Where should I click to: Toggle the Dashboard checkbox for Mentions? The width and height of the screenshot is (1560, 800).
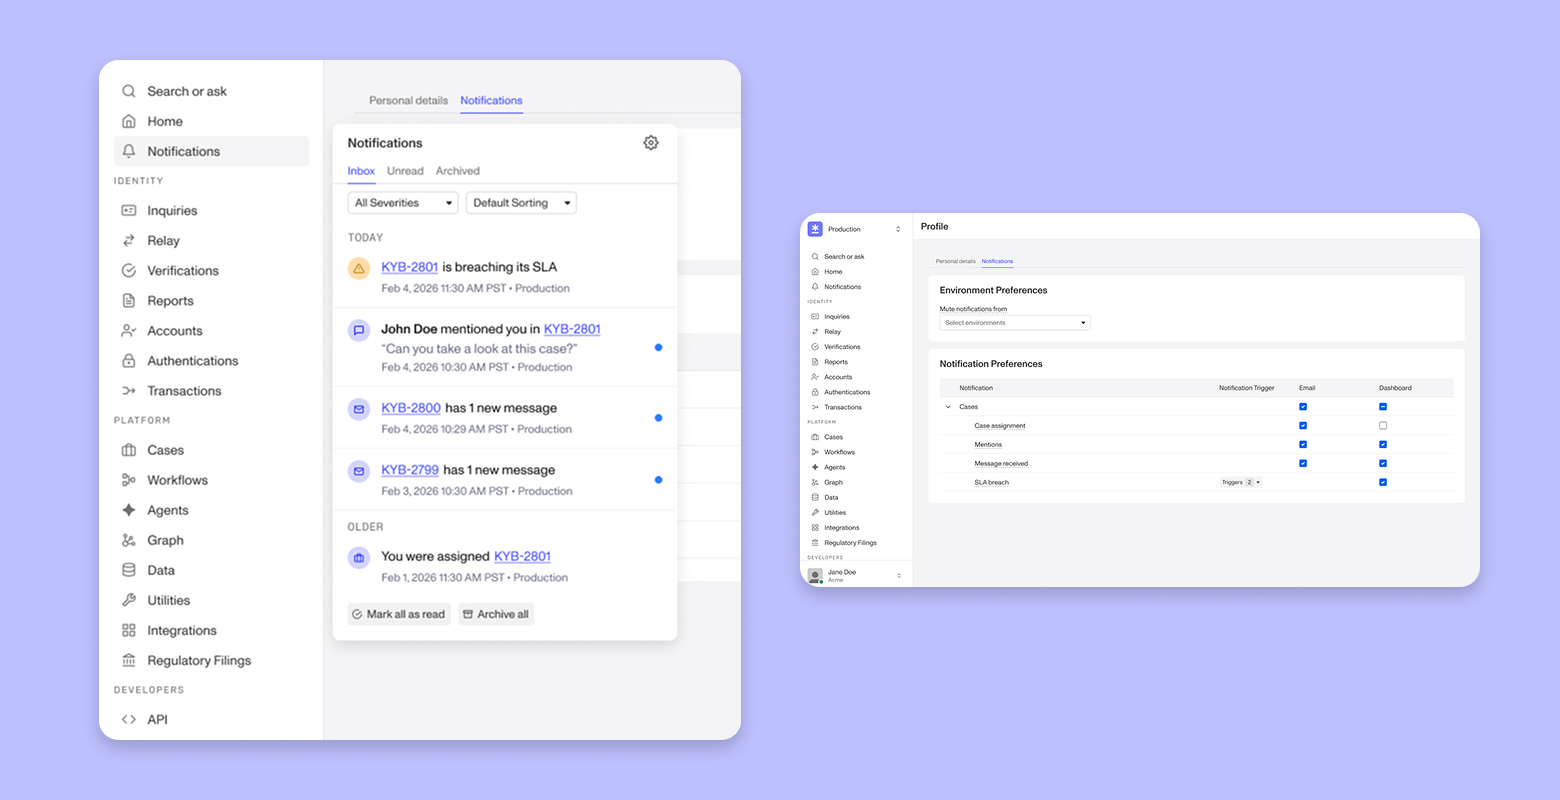(x=1383, y=445)
